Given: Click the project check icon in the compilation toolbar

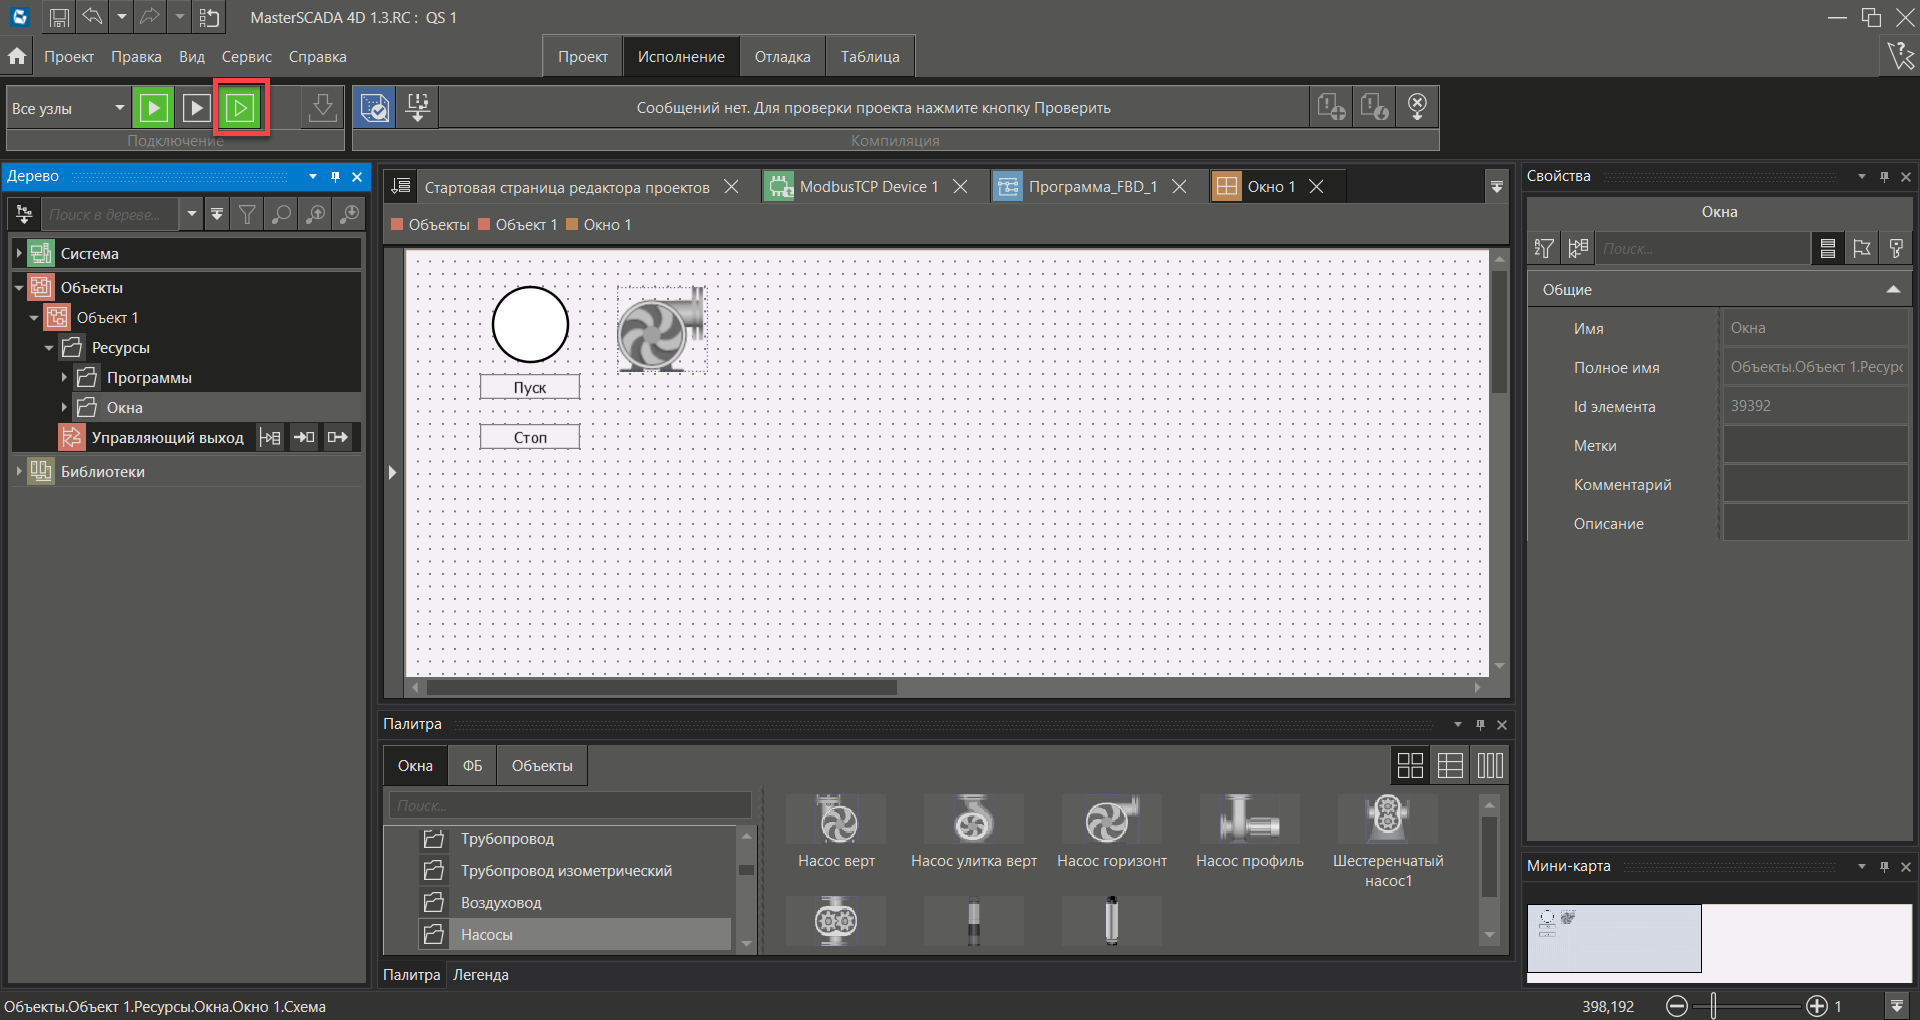Looking at the screenshot, I should pos(375,108).
